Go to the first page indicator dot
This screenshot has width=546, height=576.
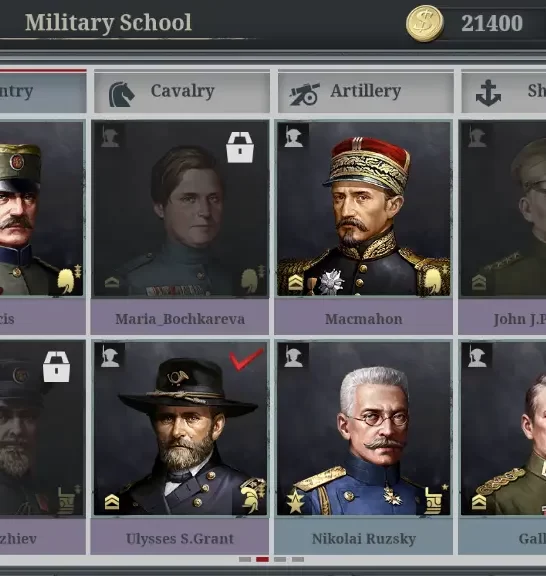coord(245,559)
